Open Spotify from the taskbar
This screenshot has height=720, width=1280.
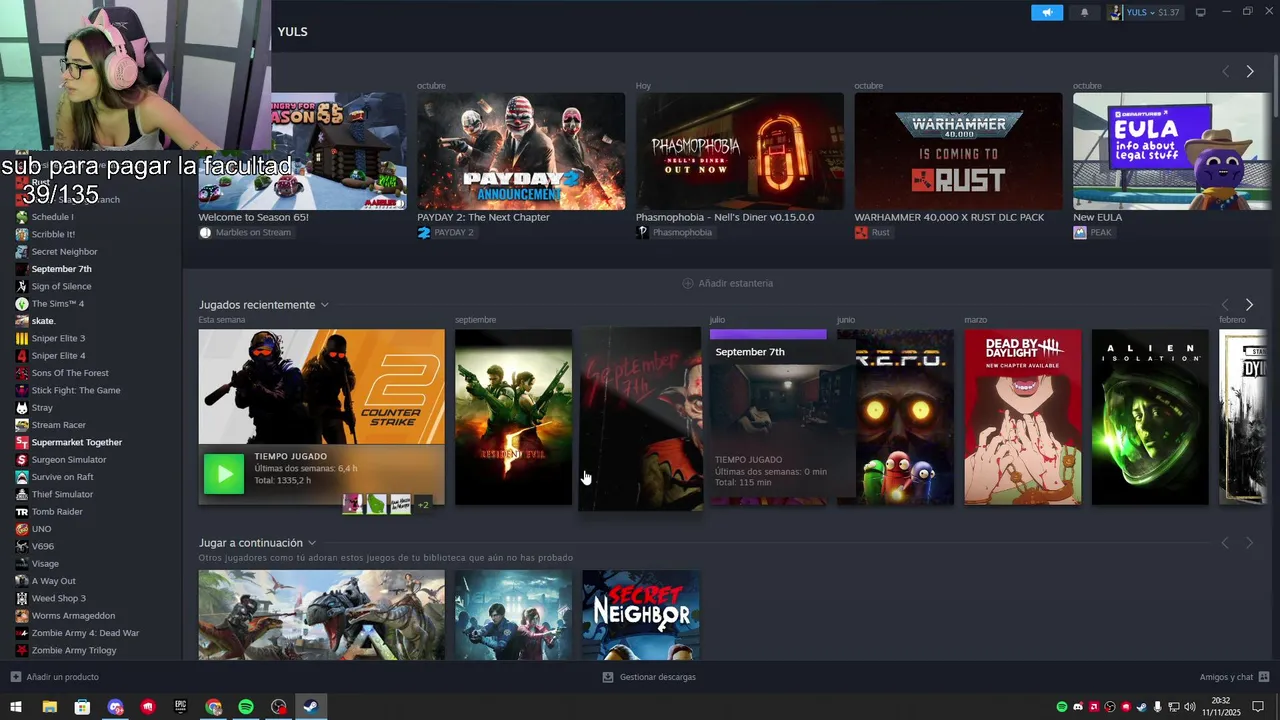pos(246,707)
